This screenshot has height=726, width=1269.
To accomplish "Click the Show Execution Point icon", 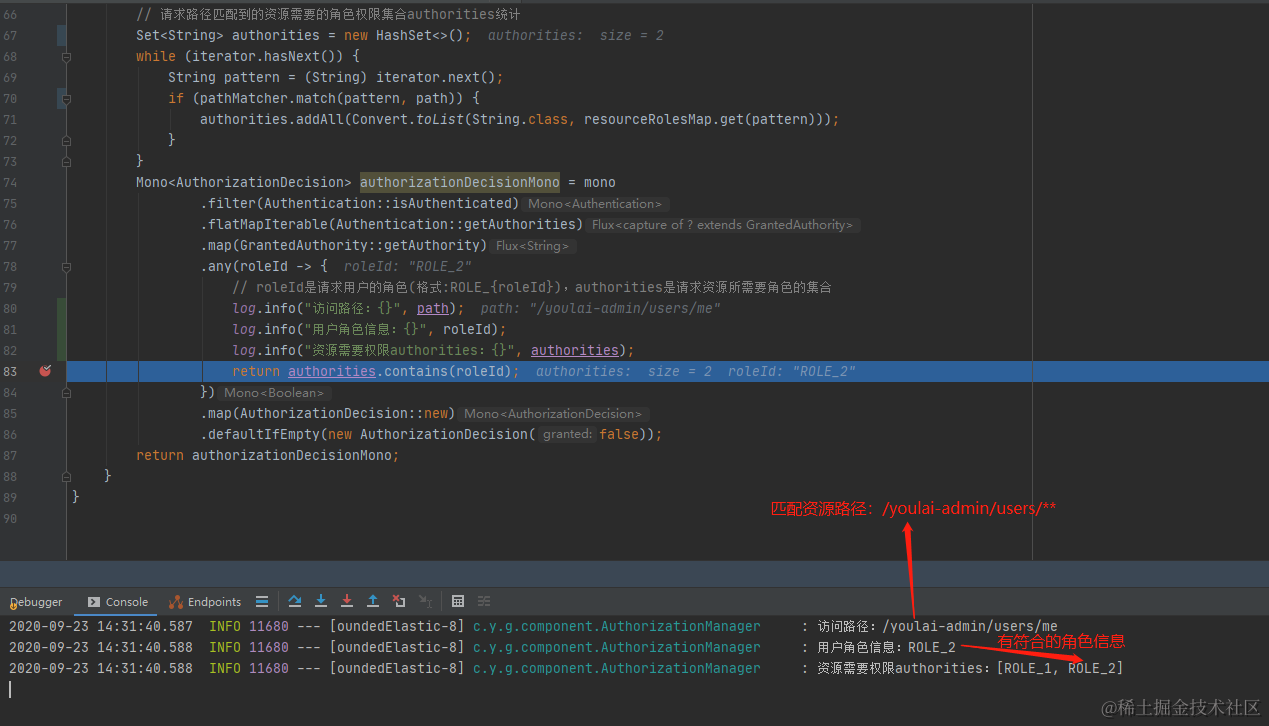I will point(262,601).
